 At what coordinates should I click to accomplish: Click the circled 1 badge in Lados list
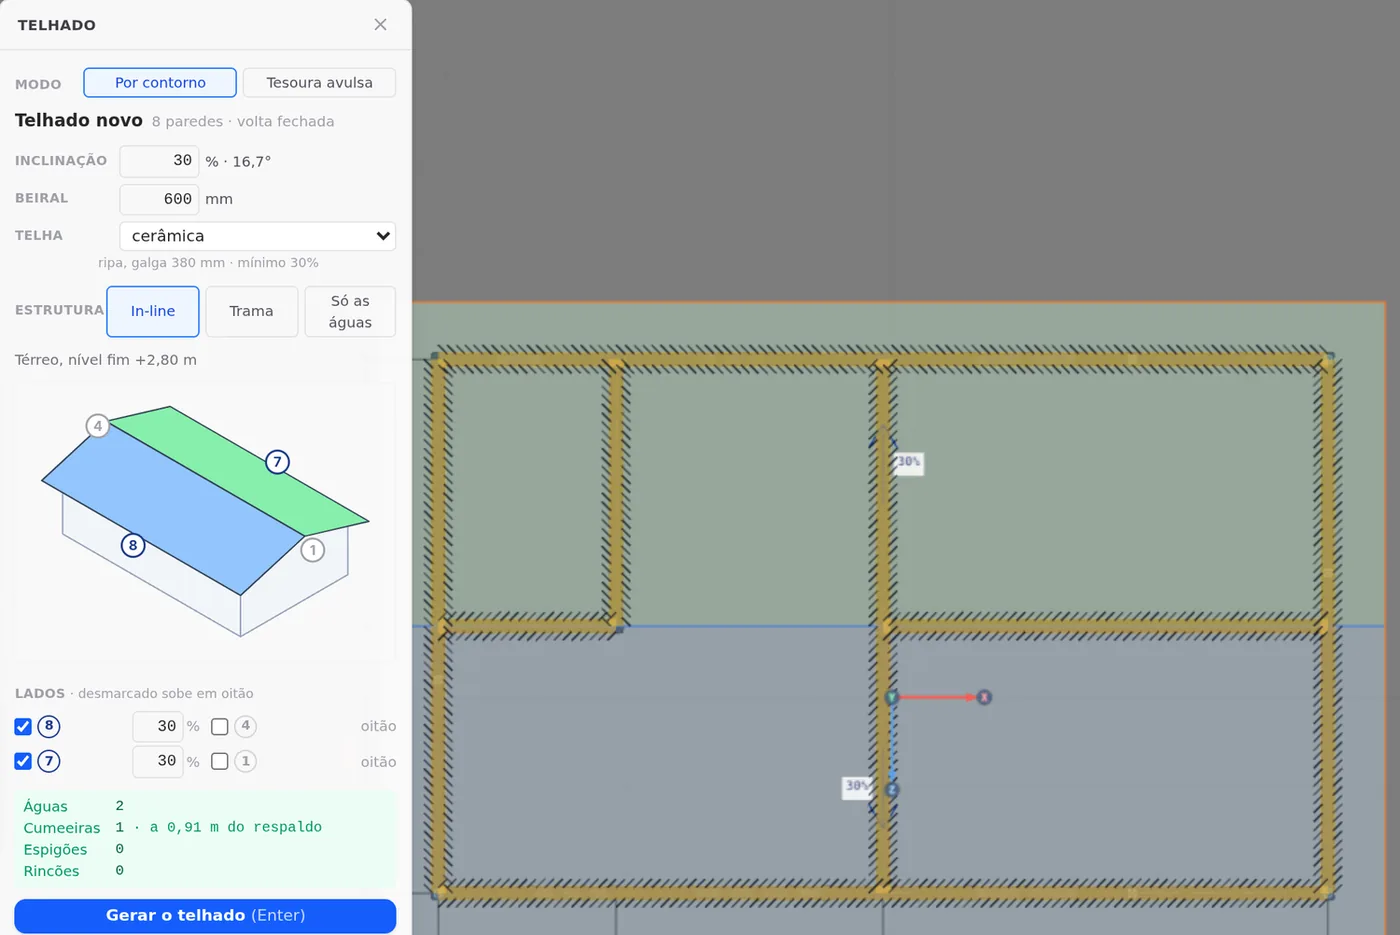(246, 762)
